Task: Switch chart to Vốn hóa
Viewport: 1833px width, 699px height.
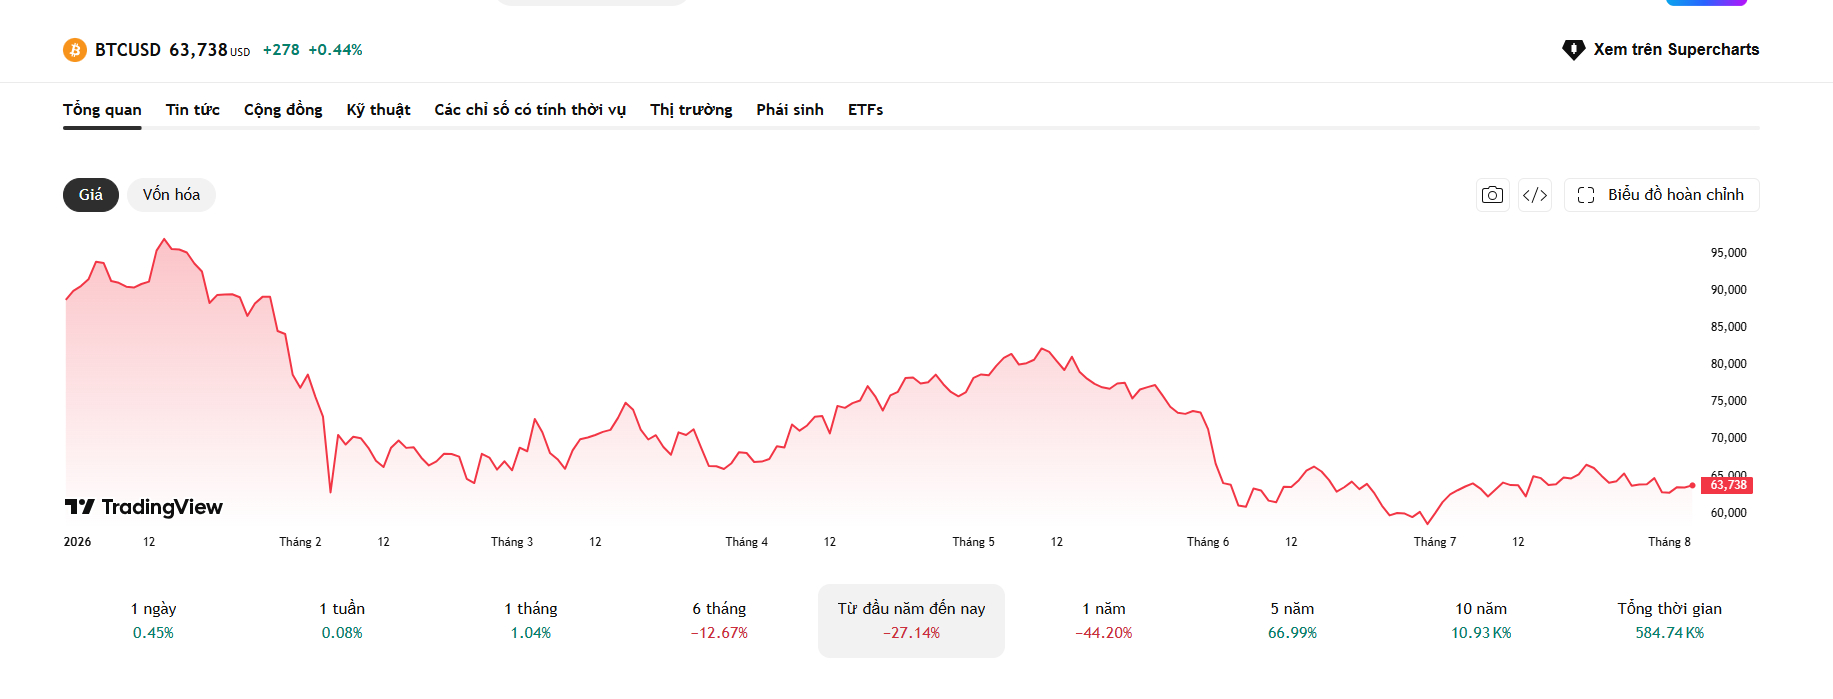Action: 171,195
